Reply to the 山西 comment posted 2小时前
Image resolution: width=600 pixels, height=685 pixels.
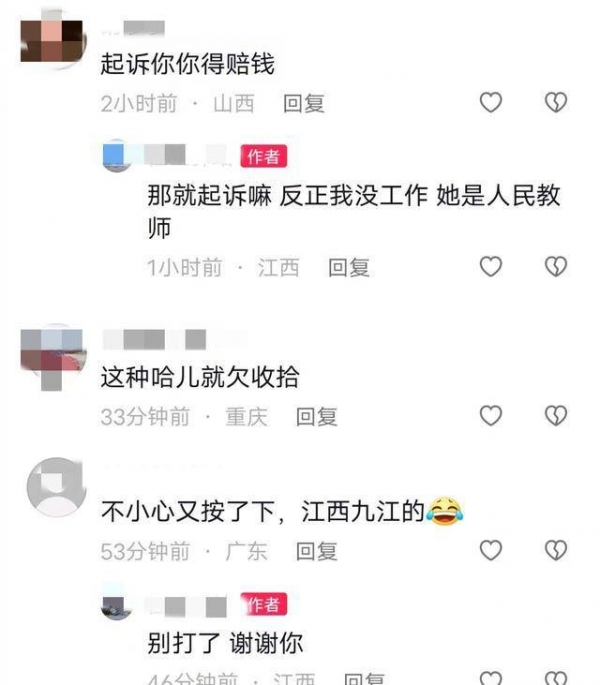tap(304, 104)
